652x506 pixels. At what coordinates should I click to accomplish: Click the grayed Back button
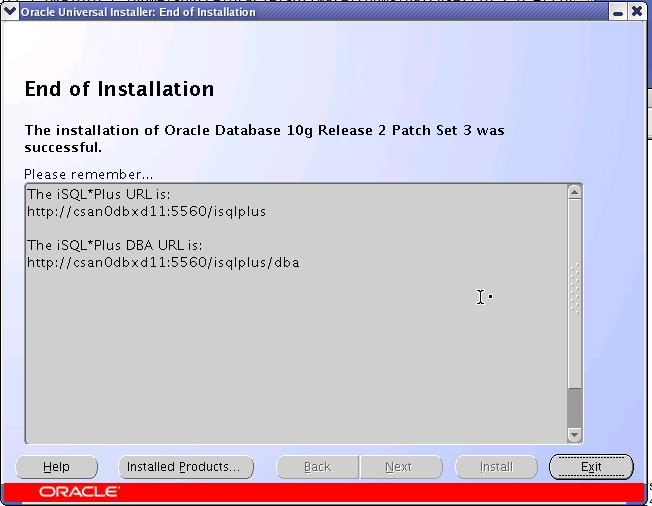(317, 467)
